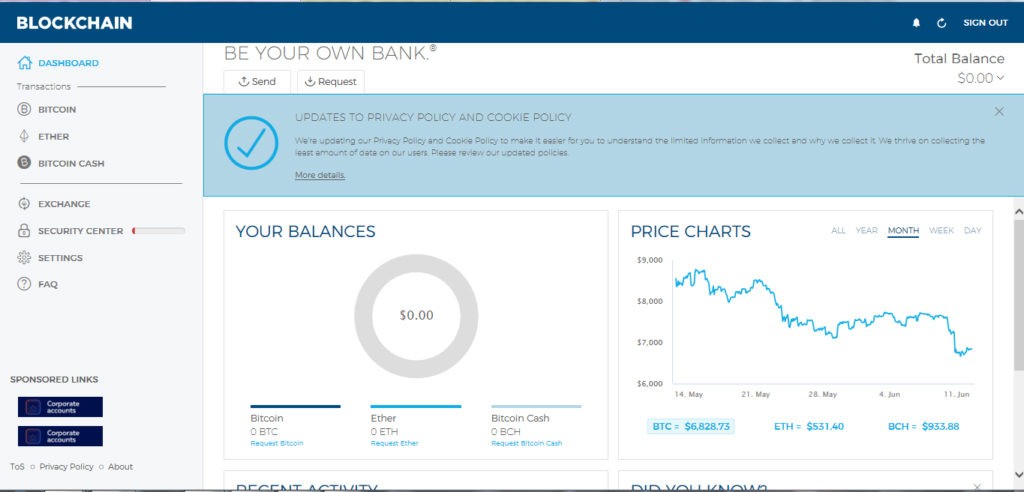Image resolution: width=1024 pixels, height=492 pixels.
Task: Switch price chart to YEAR
Action: pyautogui.click(x=867, y=231)
